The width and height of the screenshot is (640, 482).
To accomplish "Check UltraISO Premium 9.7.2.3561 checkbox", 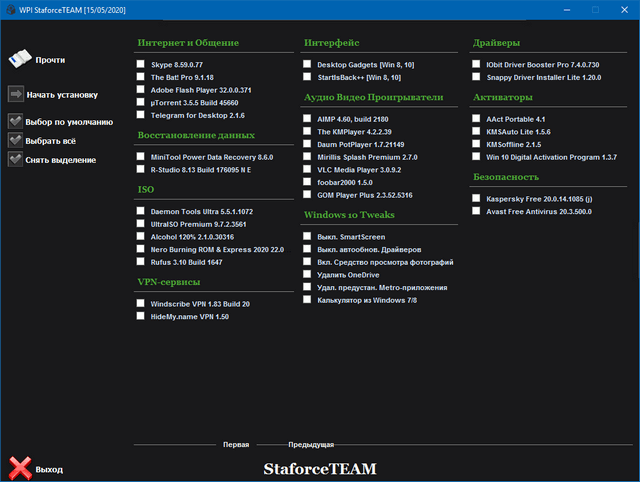I will click(140, 223).
